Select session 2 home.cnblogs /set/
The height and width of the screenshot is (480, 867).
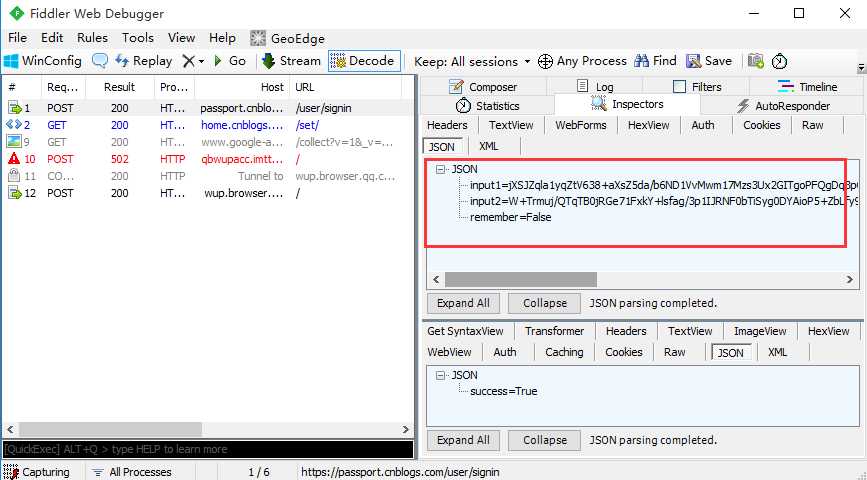click(x=208, y=125)
